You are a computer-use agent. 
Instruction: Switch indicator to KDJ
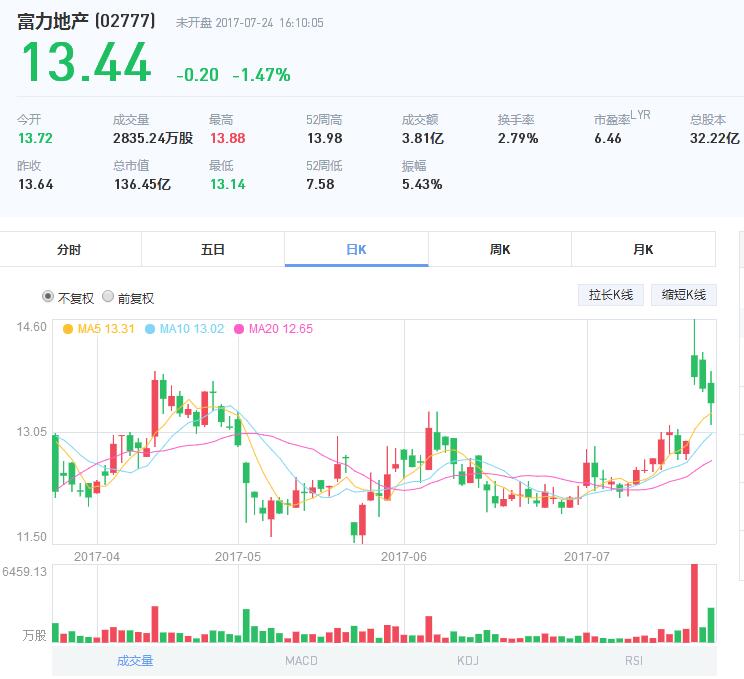click(468, 660)
